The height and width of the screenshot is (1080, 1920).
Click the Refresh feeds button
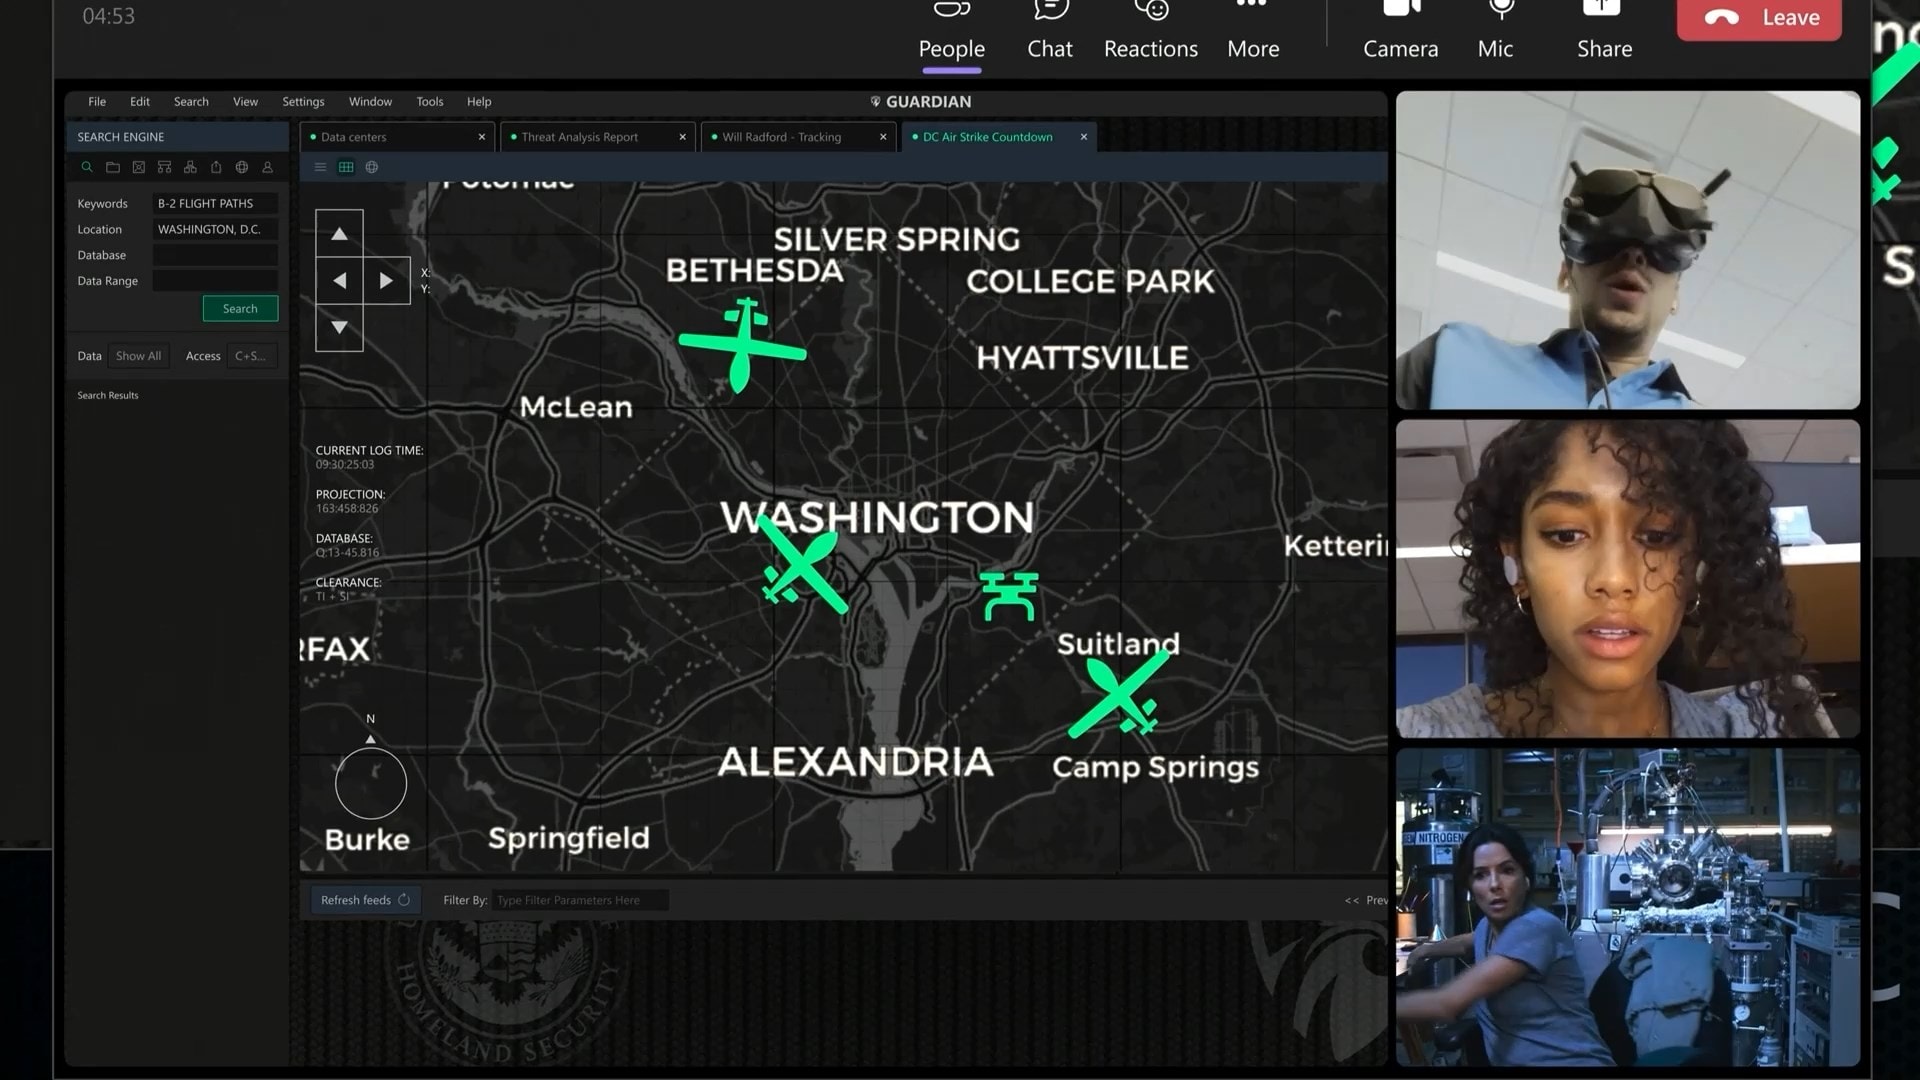tap(365, 900)
